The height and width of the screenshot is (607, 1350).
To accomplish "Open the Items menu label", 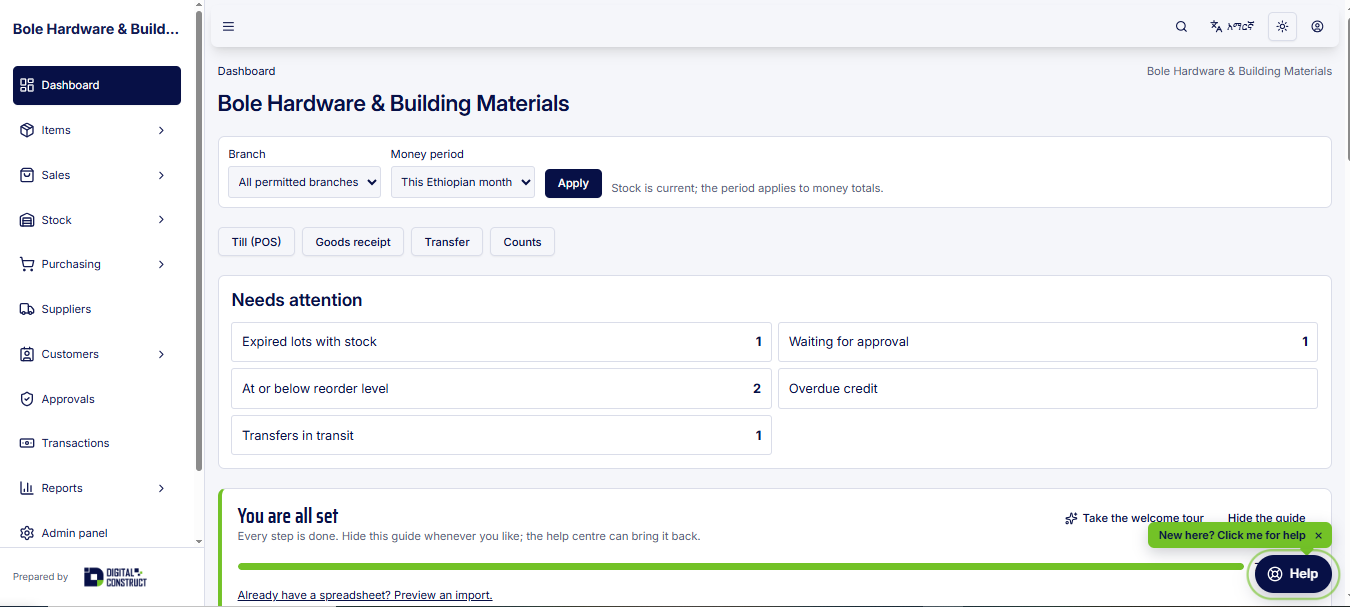I will 56,130.
